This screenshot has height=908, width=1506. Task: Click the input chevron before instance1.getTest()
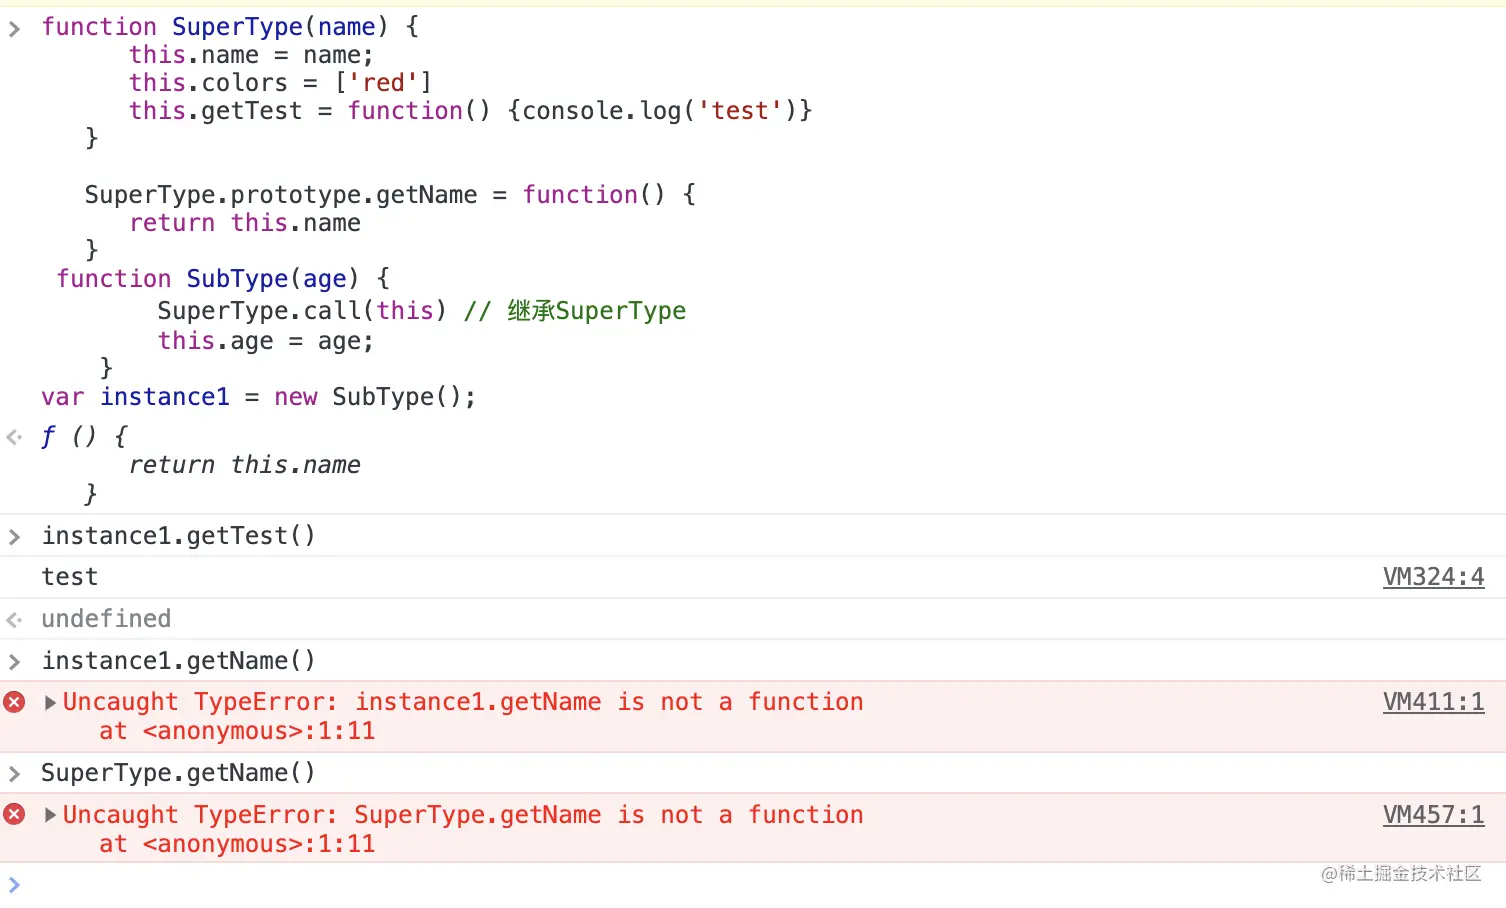[x=14, y=537]
